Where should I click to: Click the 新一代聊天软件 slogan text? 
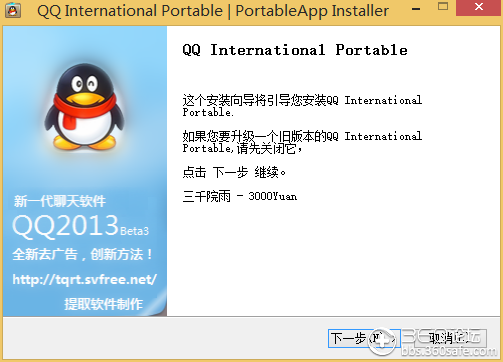pos(60,201)
